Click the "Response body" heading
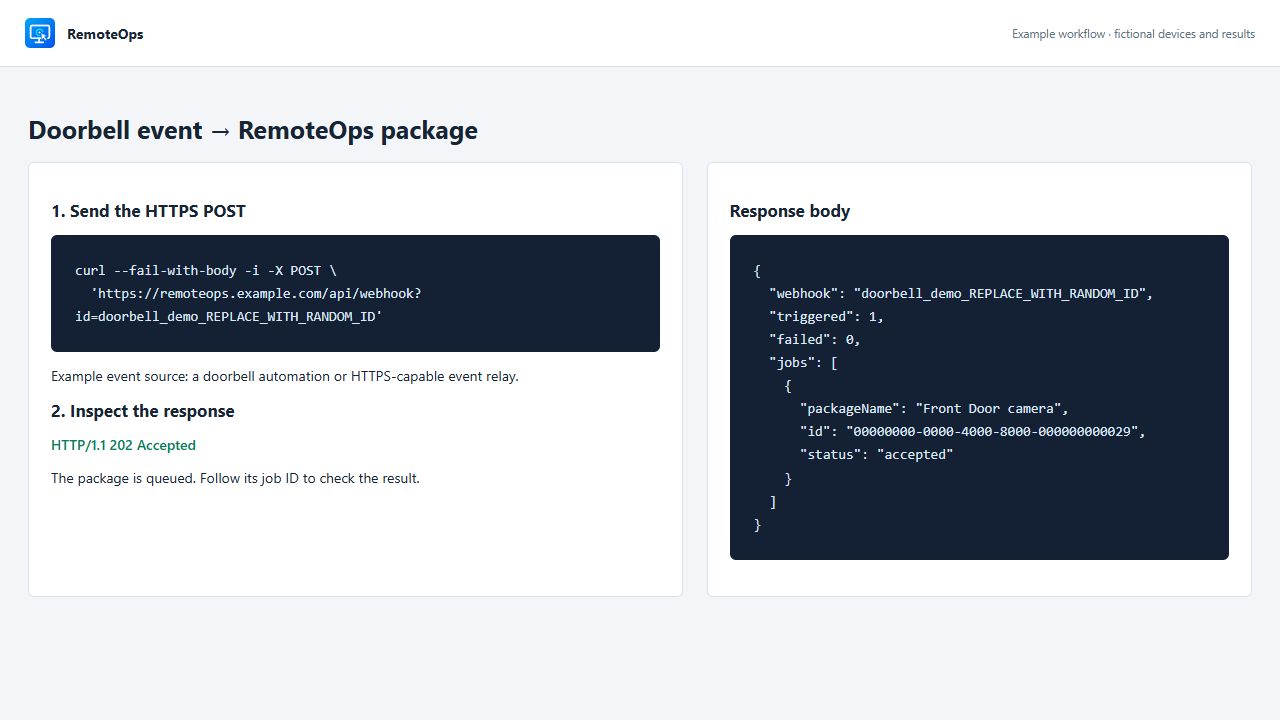Image resolution: width=1280 pixels, height=720 pixels. (790, 211)
